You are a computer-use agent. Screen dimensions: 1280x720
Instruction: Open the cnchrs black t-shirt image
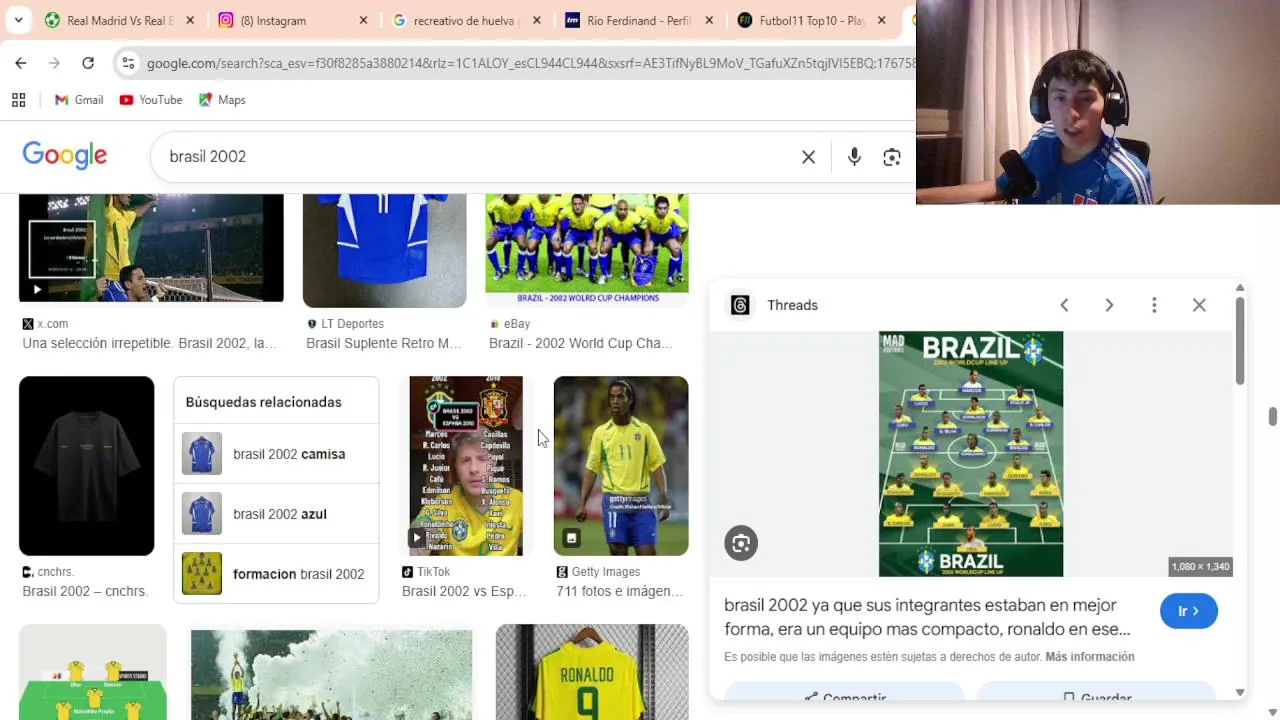pos(87,466)
